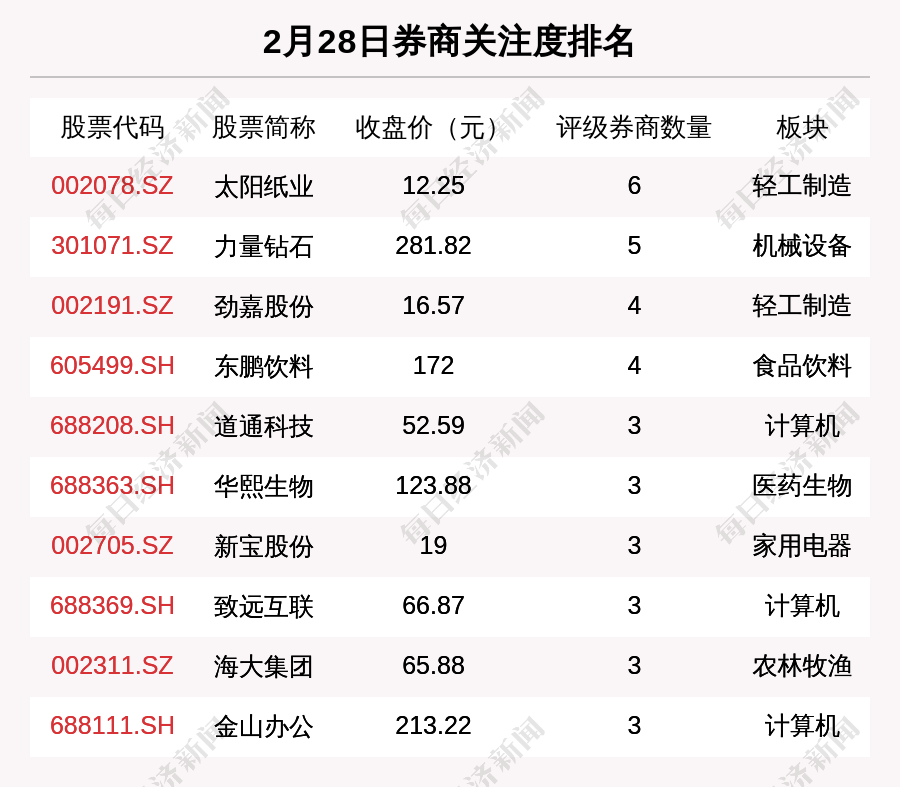The image size is (900, 787).
Task: Click closing price 123.88
Action: point(433,486)
